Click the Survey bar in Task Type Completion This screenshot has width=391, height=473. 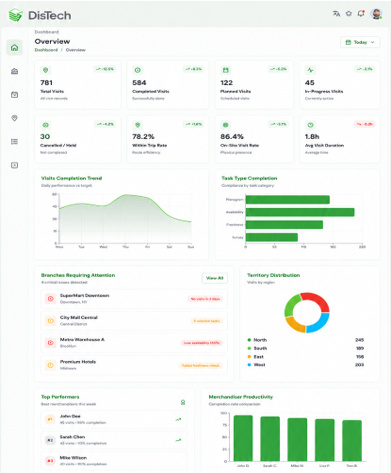[x=272, y=237]
